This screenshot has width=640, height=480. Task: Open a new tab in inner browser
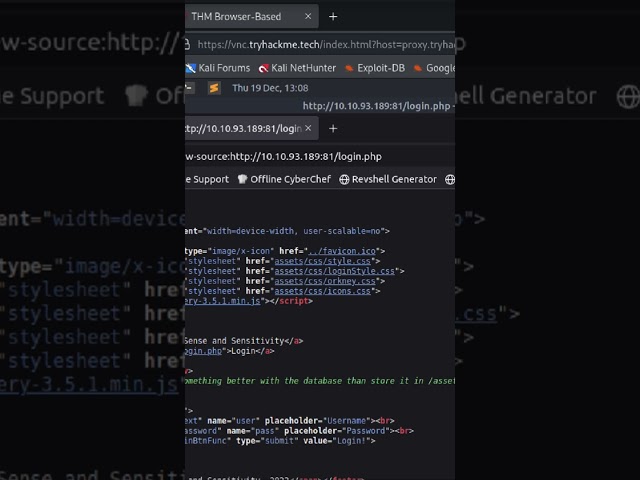click(333, 129)
